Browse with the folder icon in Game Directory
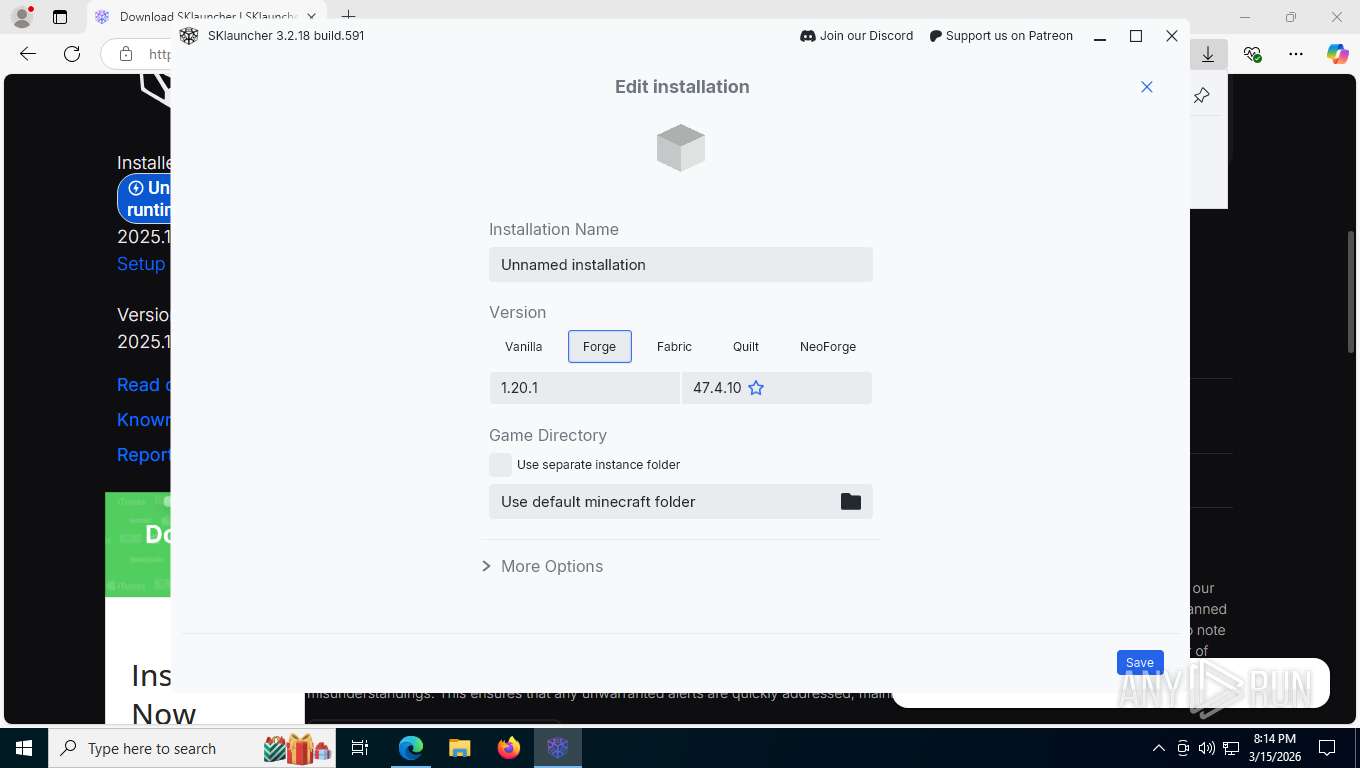 (851, 502)
